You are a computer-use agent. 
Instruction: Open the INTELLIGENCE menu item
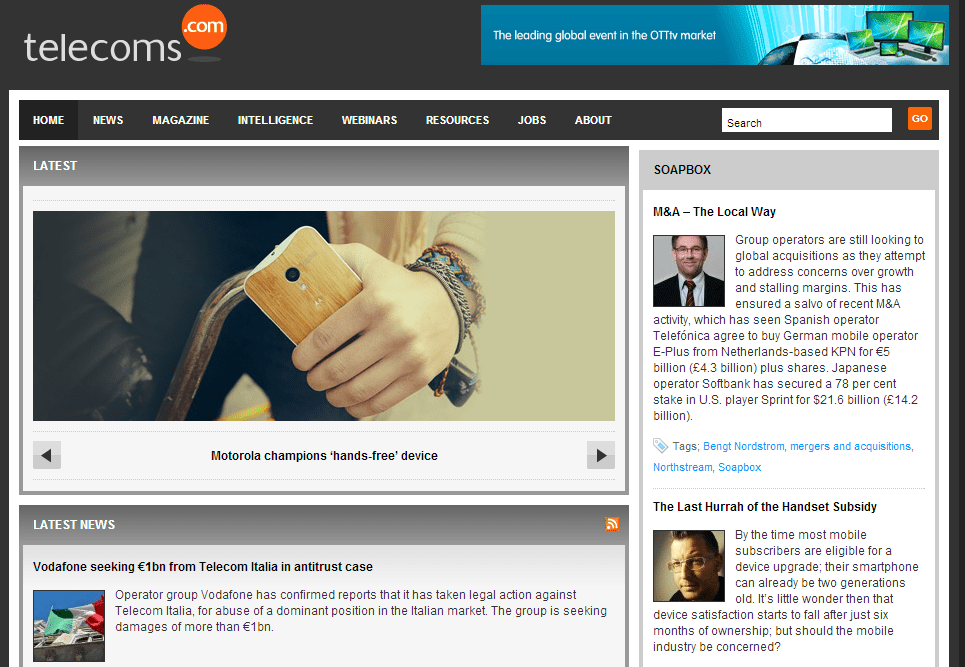tap(275, 120)
